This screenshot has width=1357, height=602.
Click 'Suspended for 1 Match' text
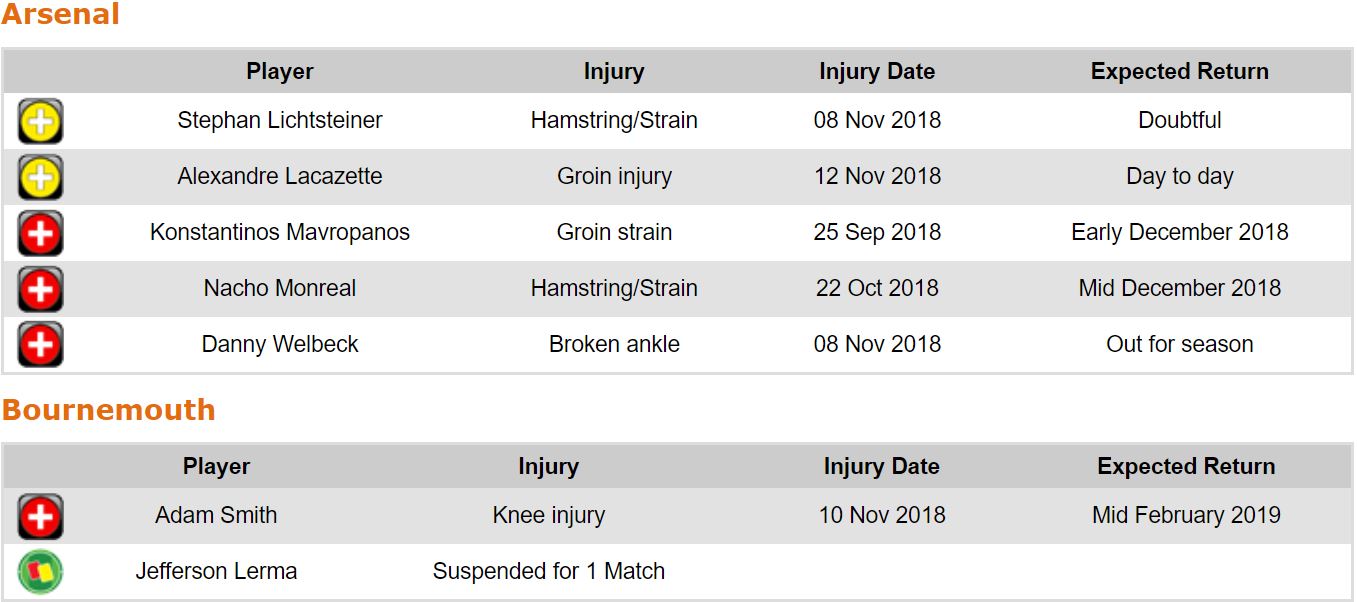point(548,572)
